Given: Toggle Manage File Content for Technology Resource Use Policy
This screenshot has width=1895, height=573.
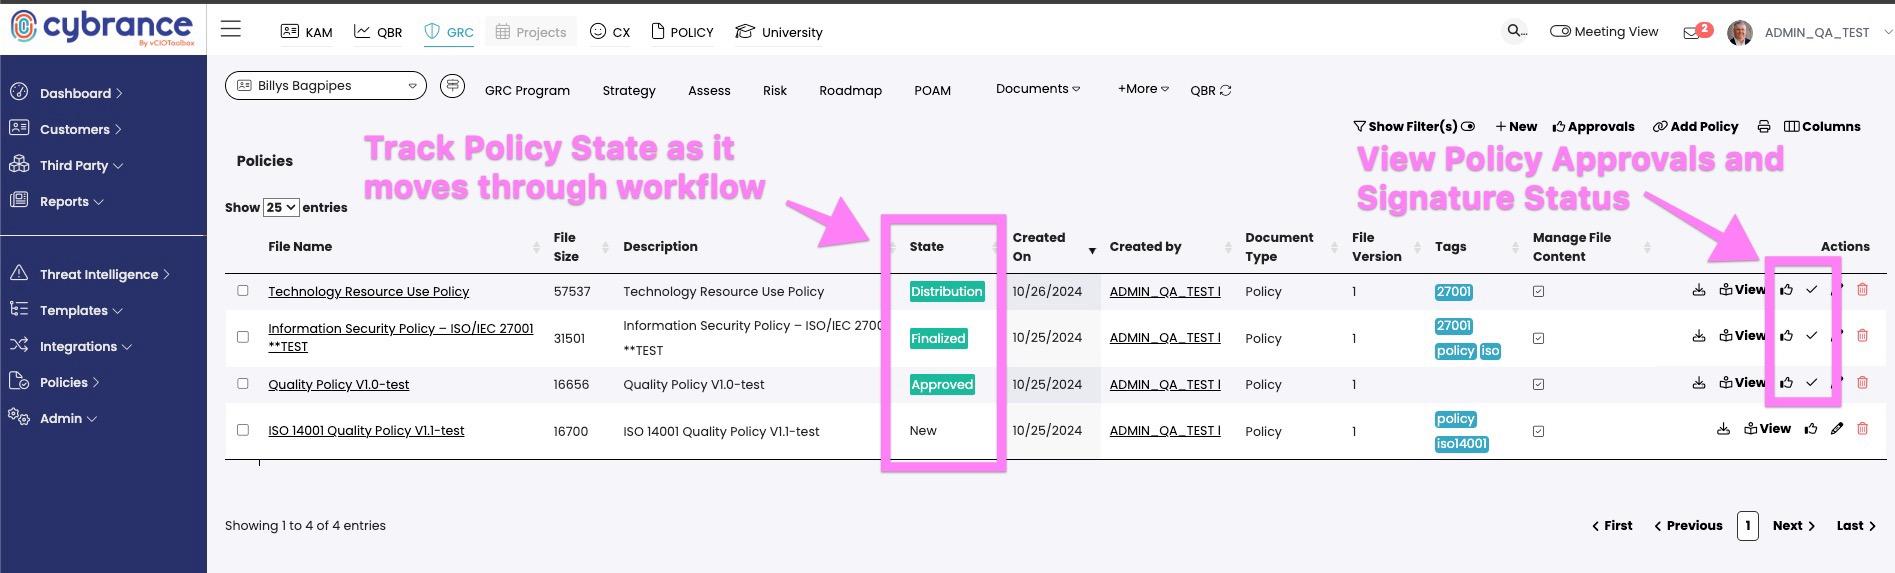Looking at the screenshot, I should pyautogui.click(x=1538, y=292).
